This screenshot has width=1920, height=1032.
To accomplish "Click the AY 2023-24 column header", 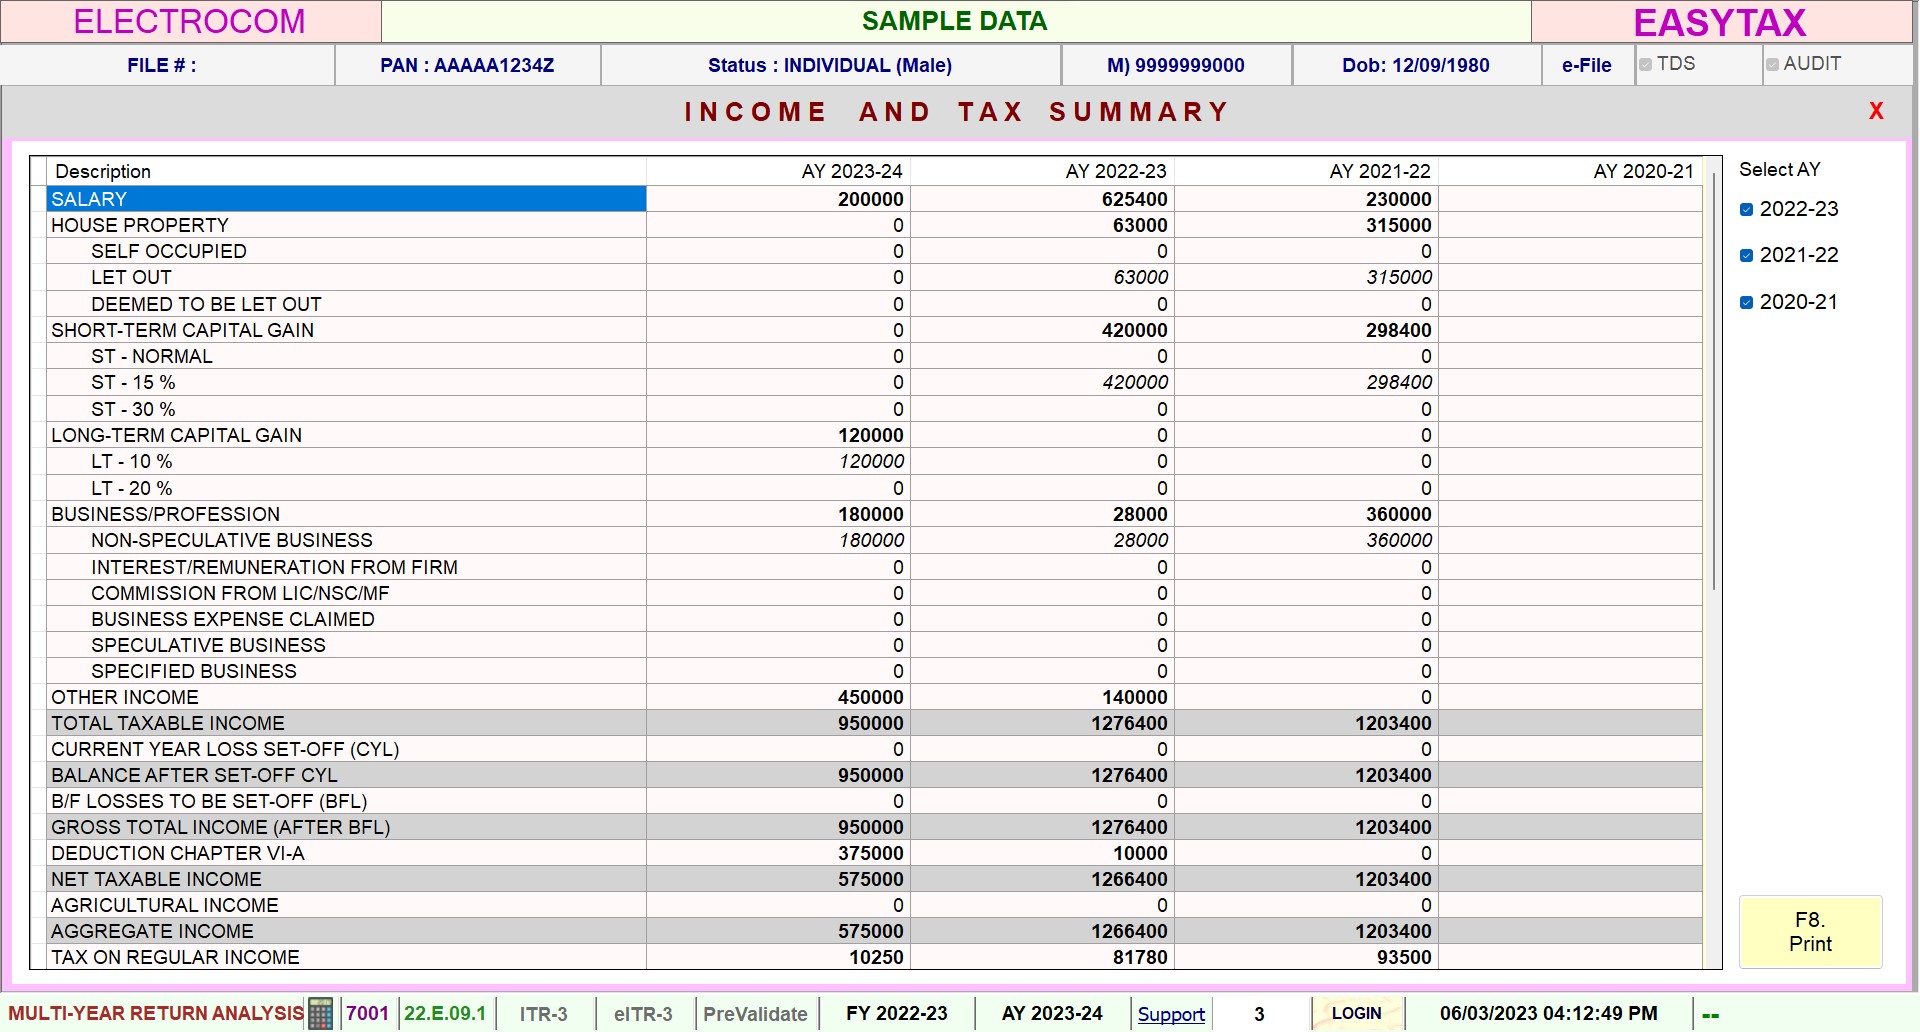I will pos(778,171).
